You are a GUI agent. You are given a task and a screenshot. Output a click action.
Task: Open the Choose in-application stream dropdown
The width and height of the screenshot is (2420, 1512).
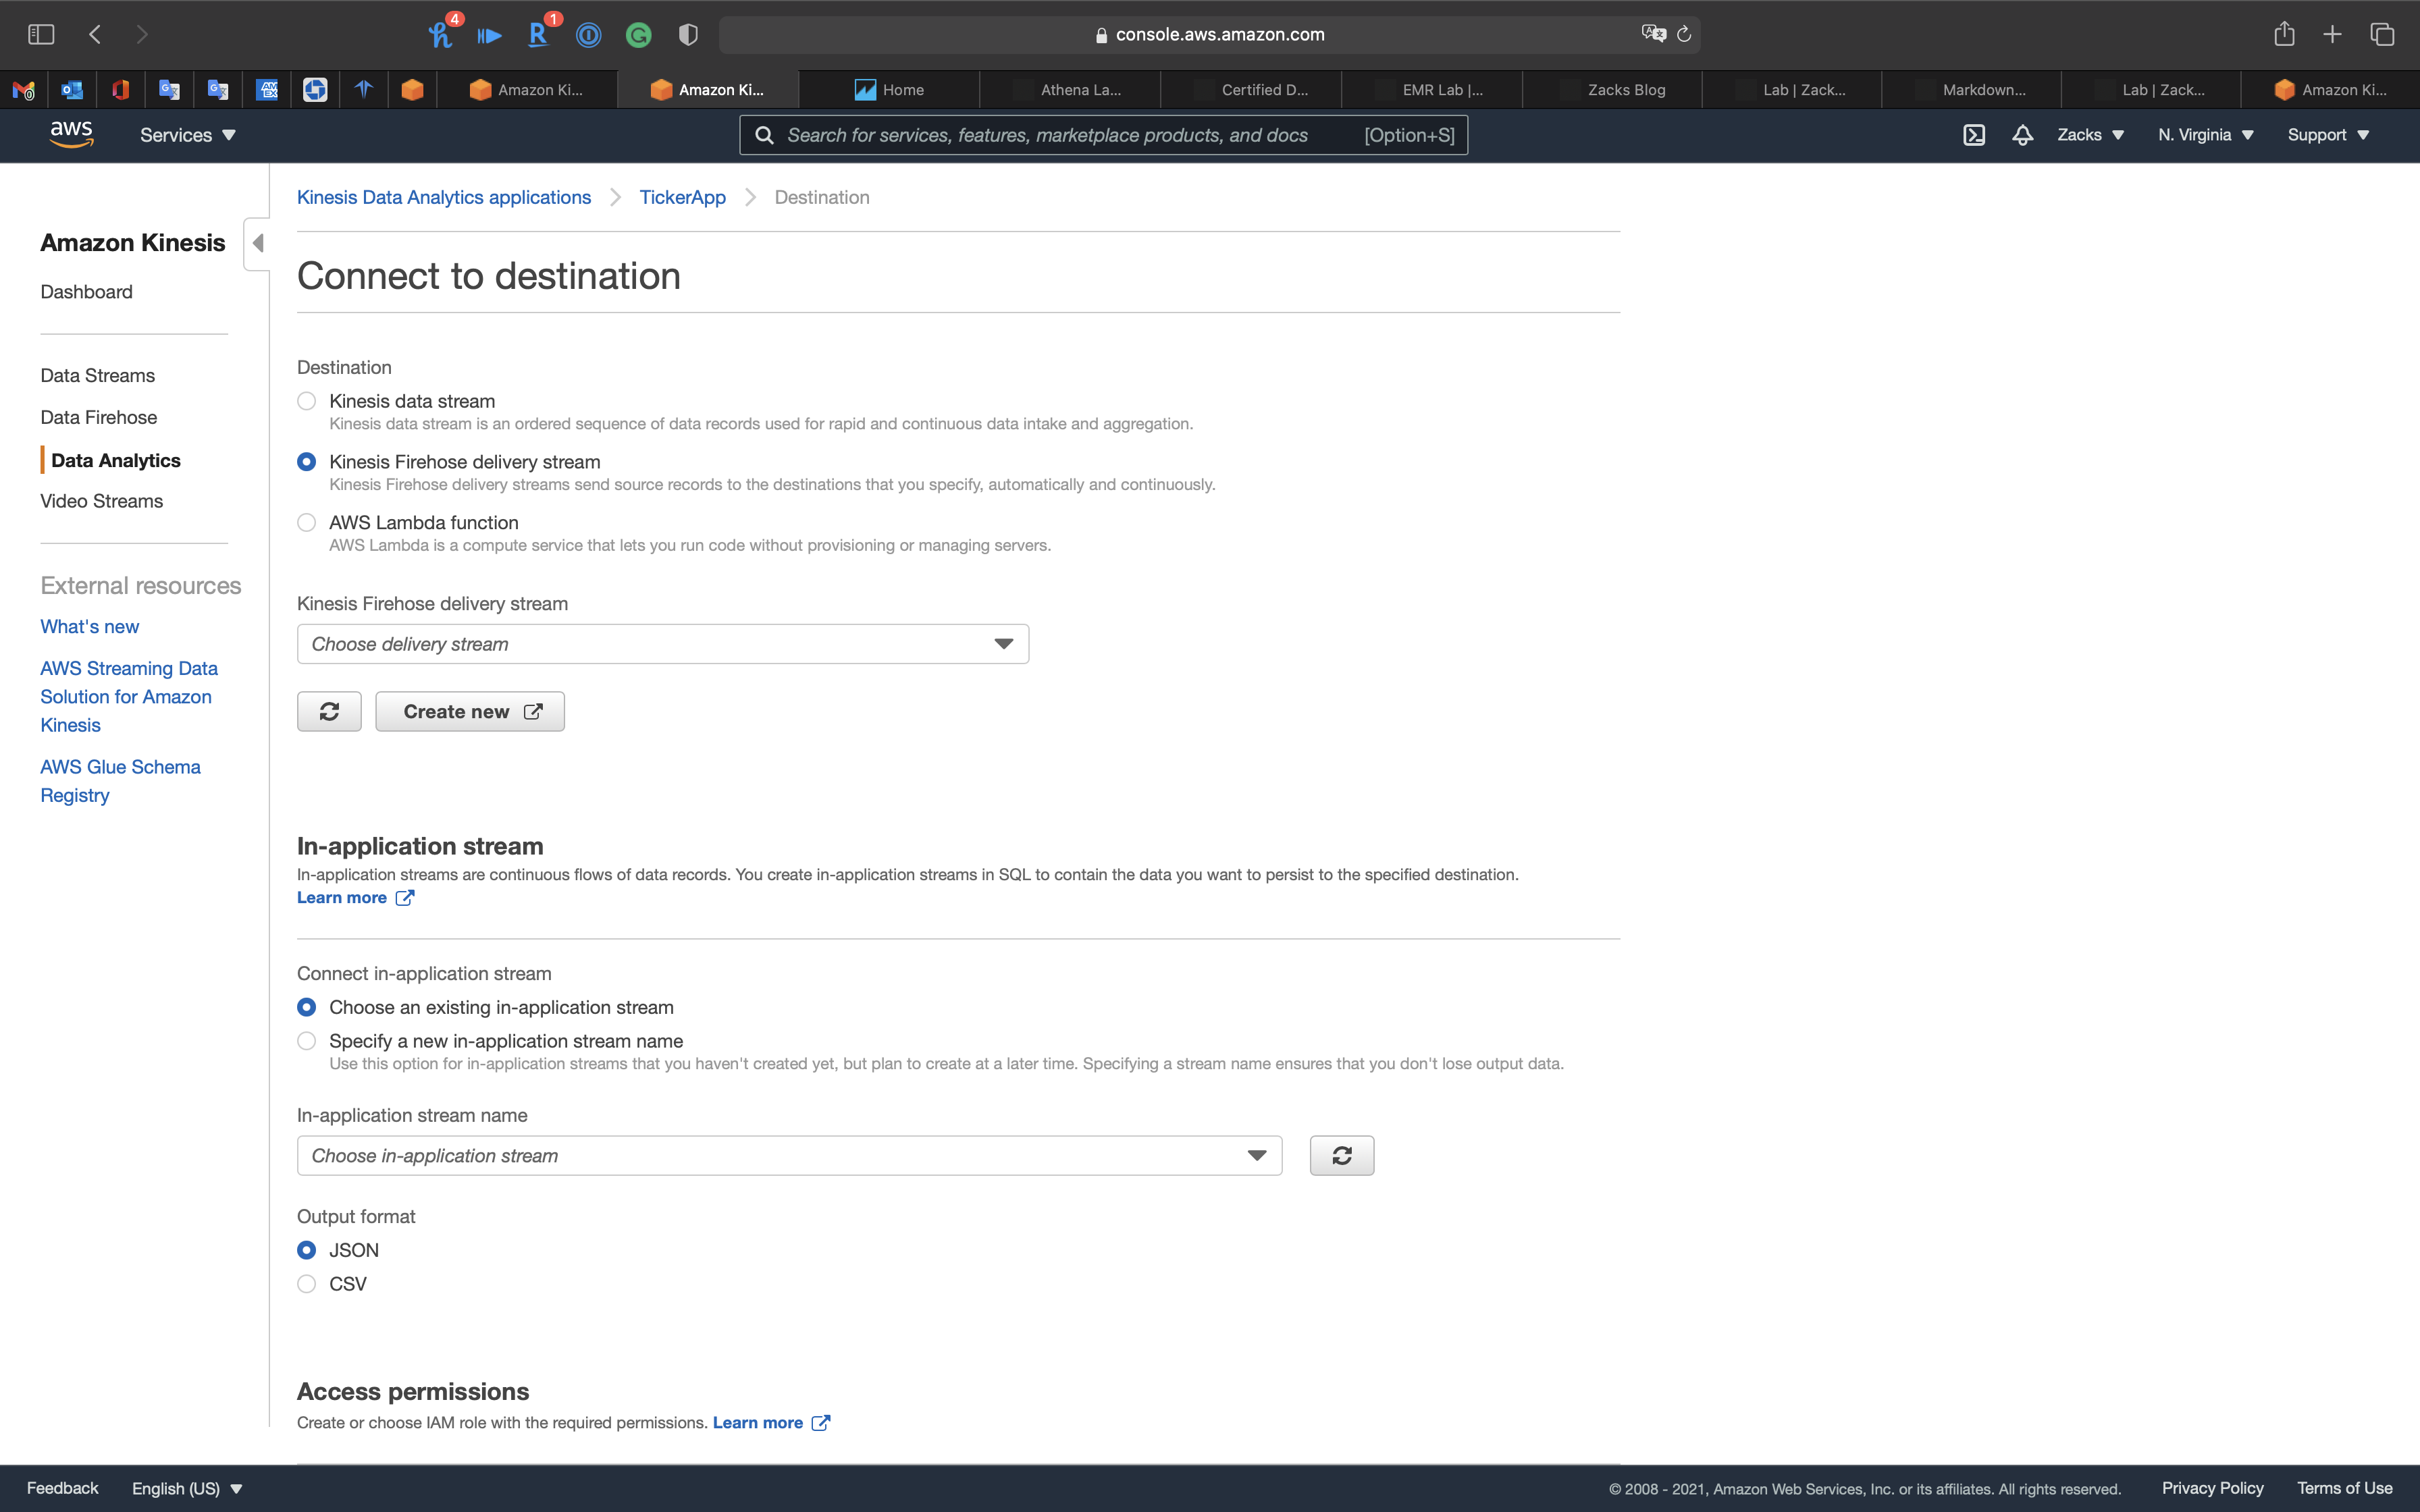point(789,1155)
